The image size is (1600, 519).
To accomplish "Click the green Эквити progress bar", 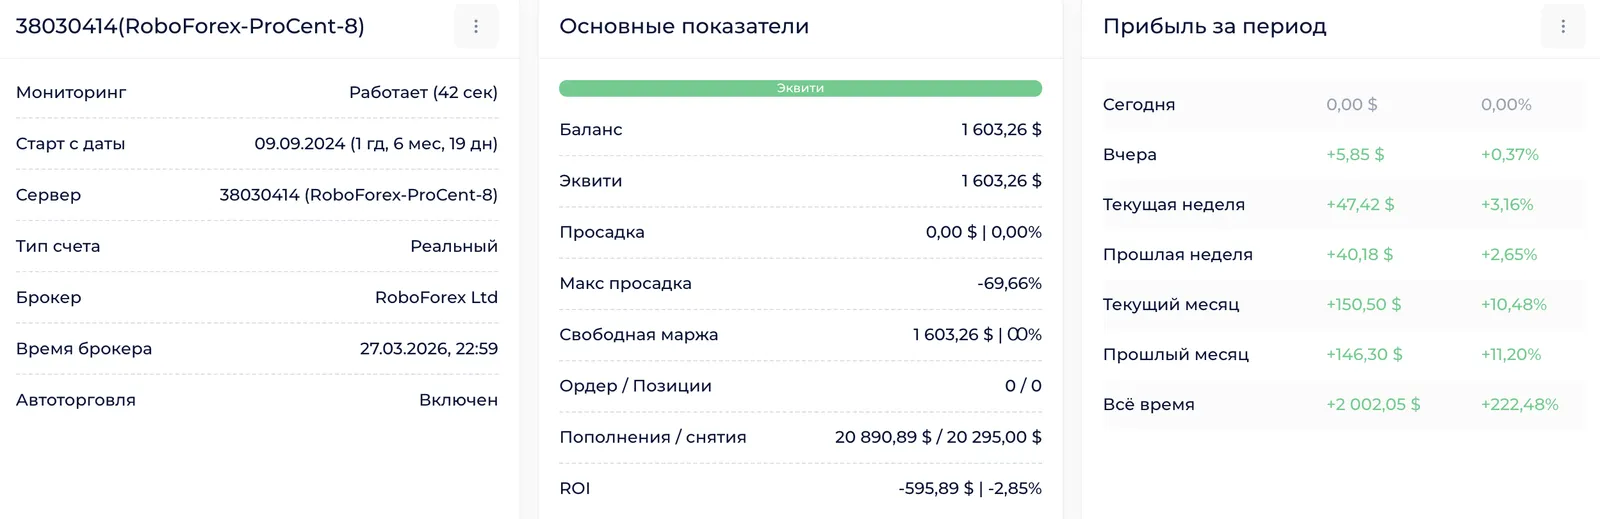I will click(x=800, y=88).
